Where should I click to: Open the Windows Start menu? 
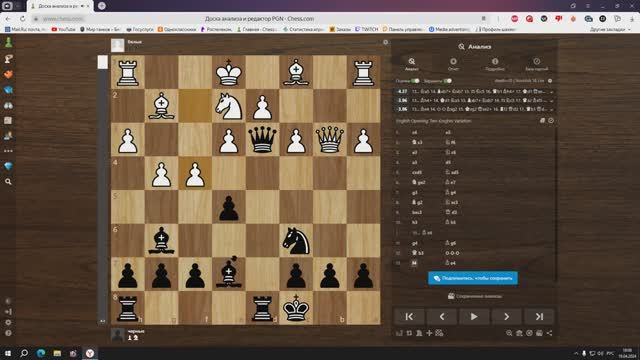coord(8,353)
